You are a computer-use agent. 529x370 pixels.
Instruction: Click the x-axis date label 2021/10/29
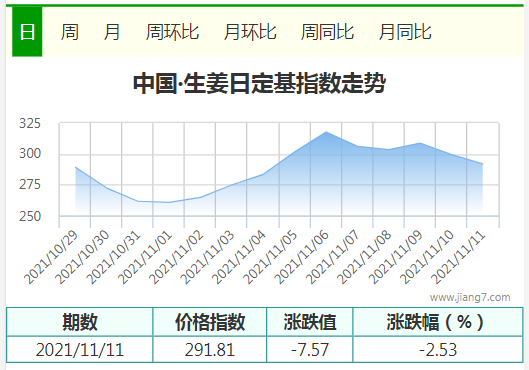[51, 257]
